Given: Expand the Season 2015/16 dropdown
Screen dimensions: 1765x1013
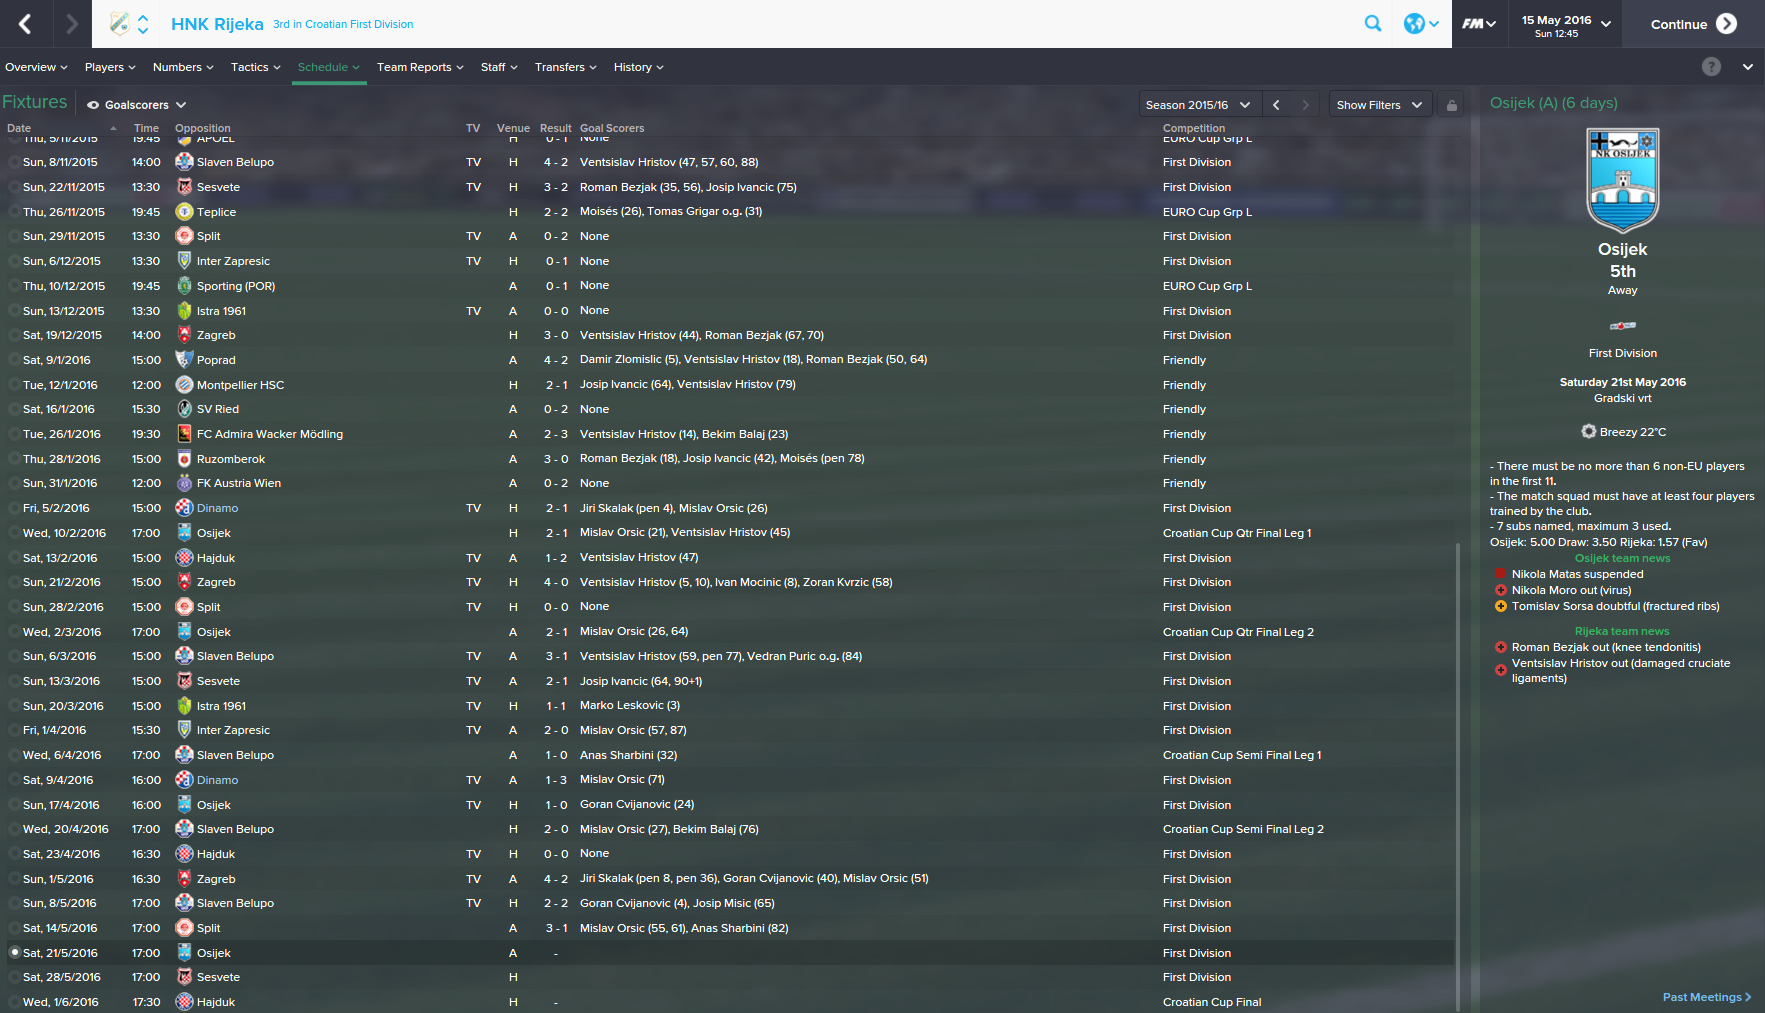Looking at the screenshot, I should pyautogui.click(x=1198, y=105).
